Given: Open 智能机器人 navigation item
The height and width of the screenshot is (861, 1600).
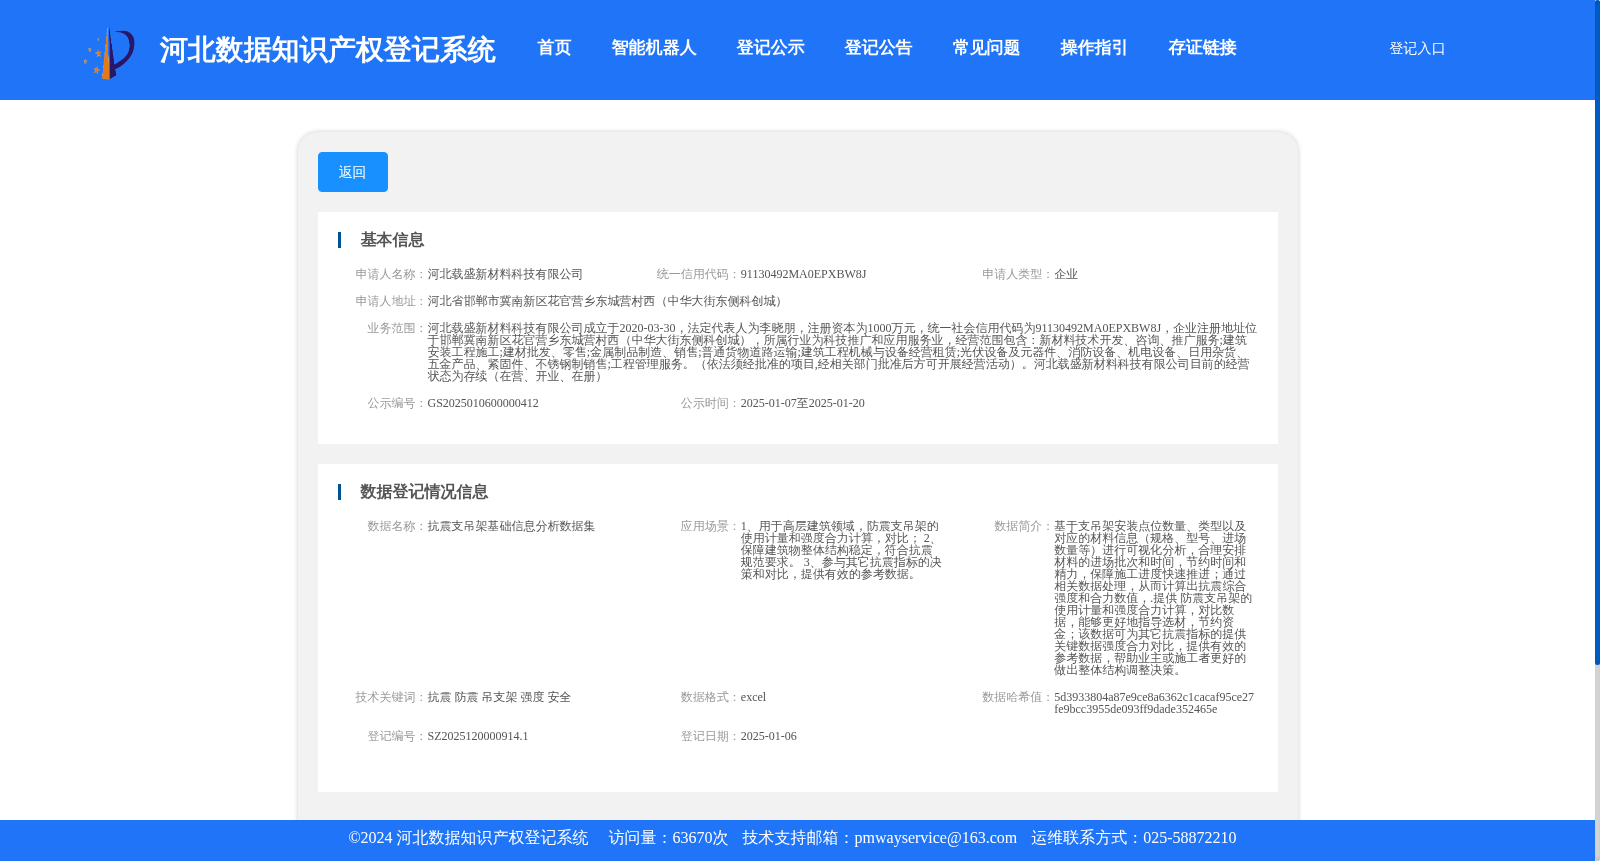Looking at the screenshot, I should click(653, 48).
